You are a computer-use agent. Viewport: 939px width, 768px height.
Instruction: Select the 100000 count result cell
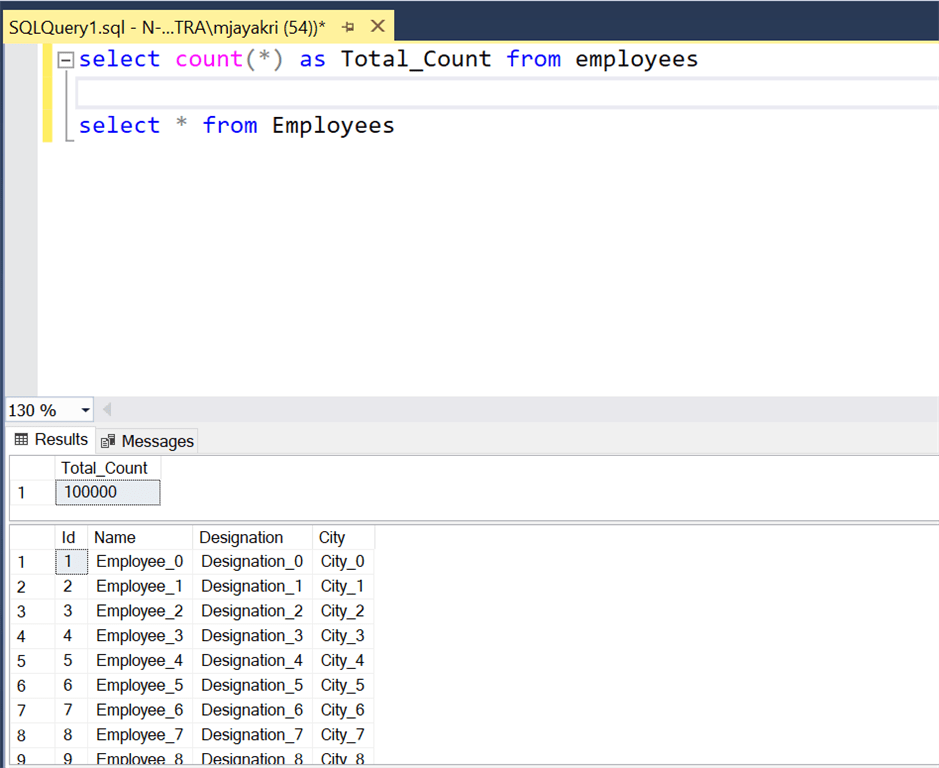coord(107,492)
